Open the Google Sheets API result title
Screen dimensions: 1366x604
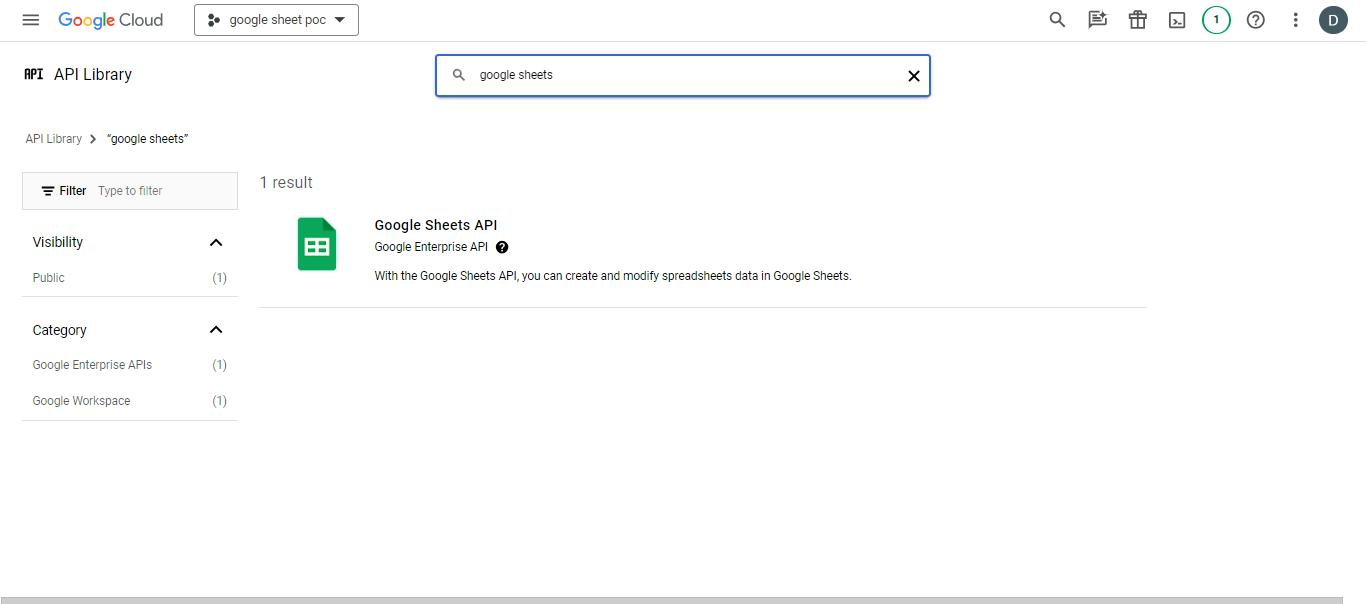[435, 225]
